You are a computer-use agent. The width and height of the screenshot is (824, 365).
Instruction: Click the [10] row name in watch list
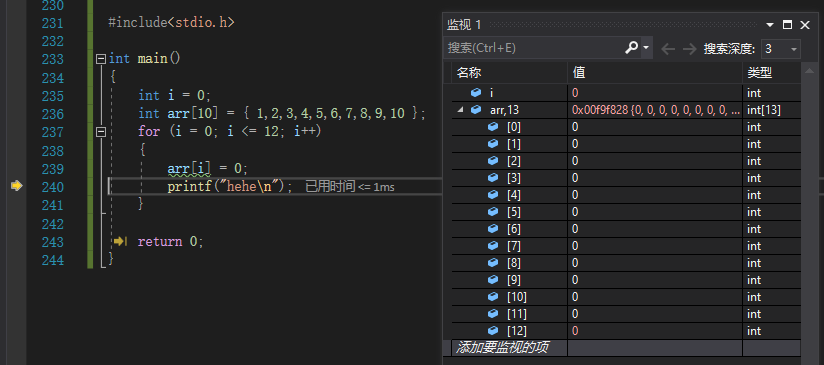tap(517, 297)
